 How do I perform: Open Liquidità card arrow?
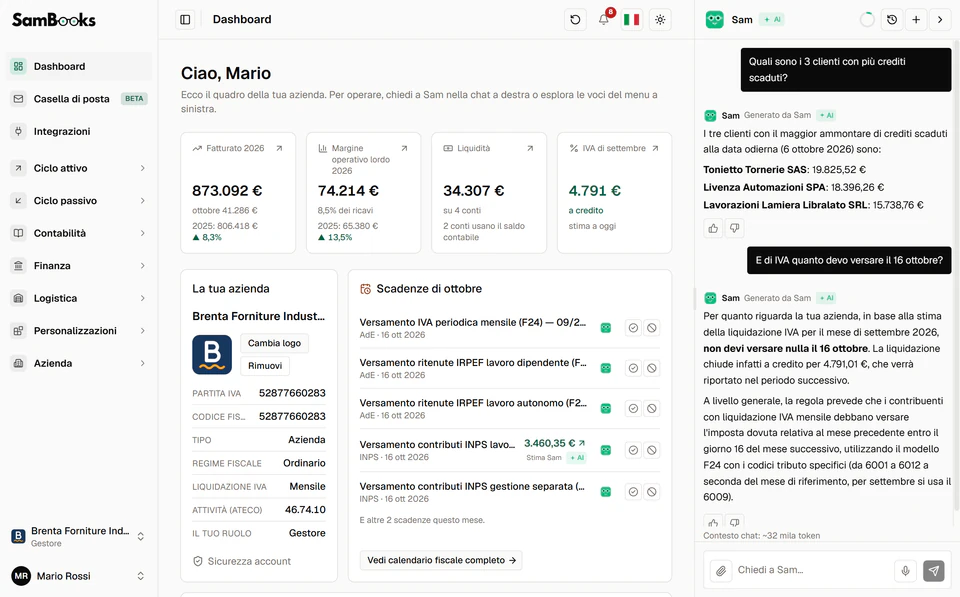530,148
